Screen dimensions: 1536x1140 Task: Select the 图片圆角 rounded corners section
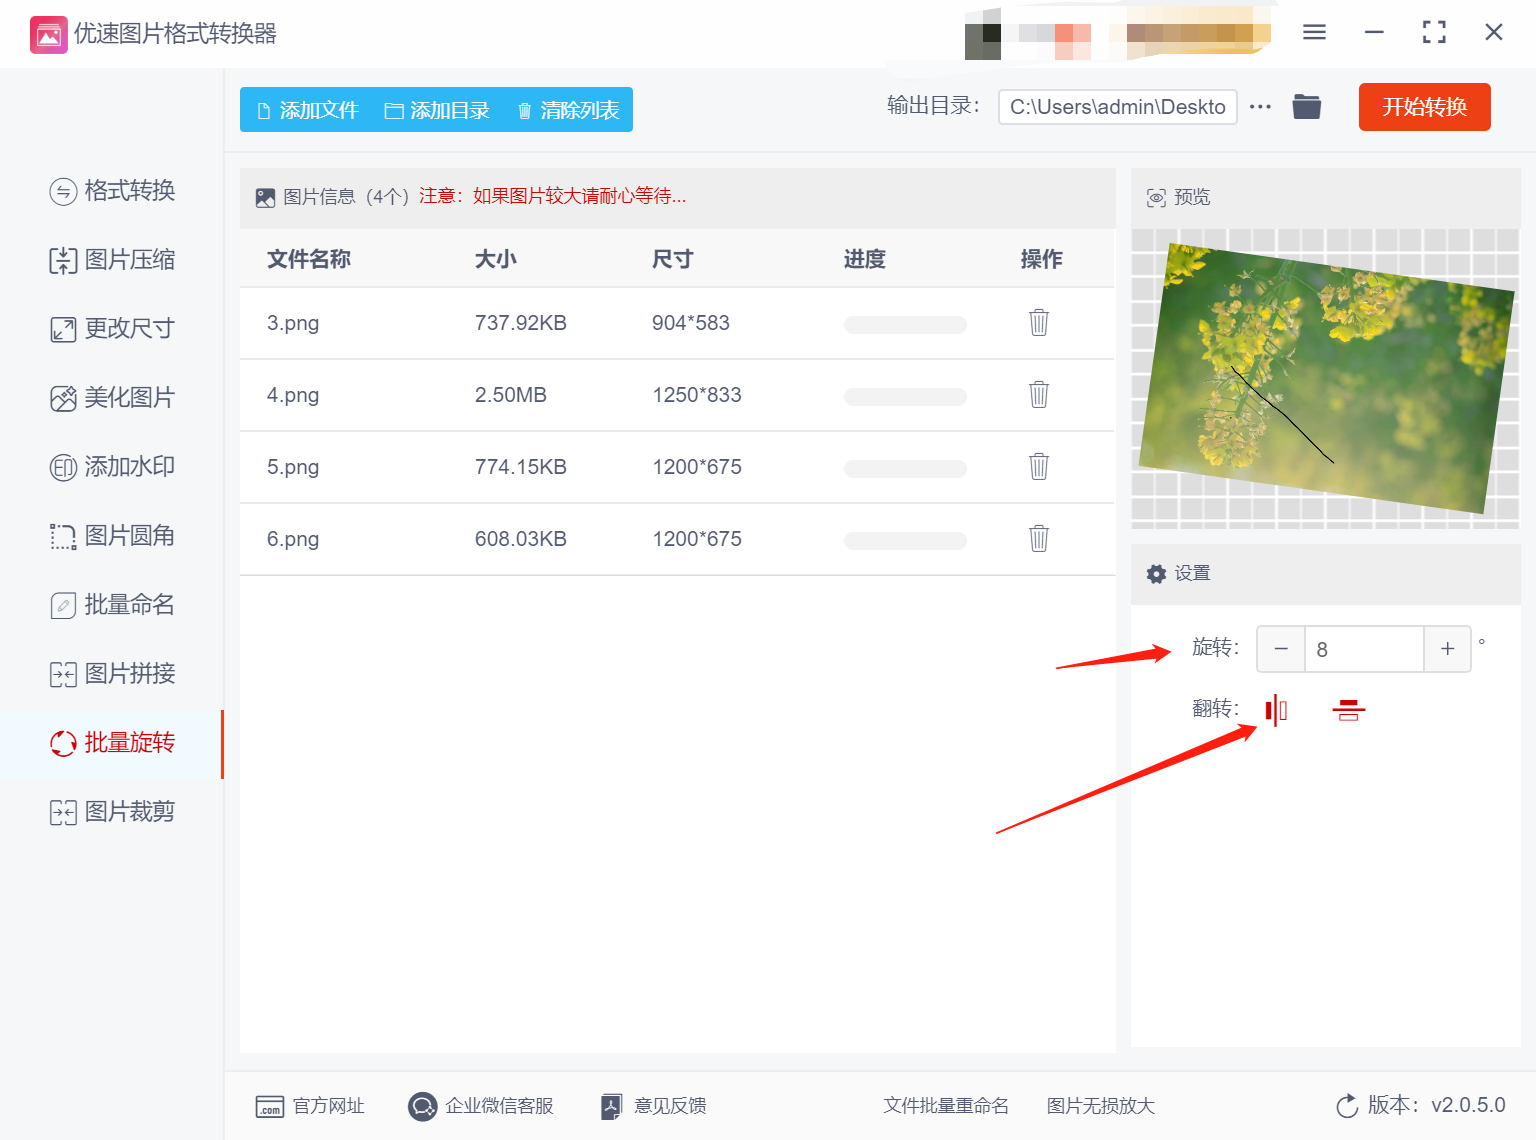coord(112,535)
